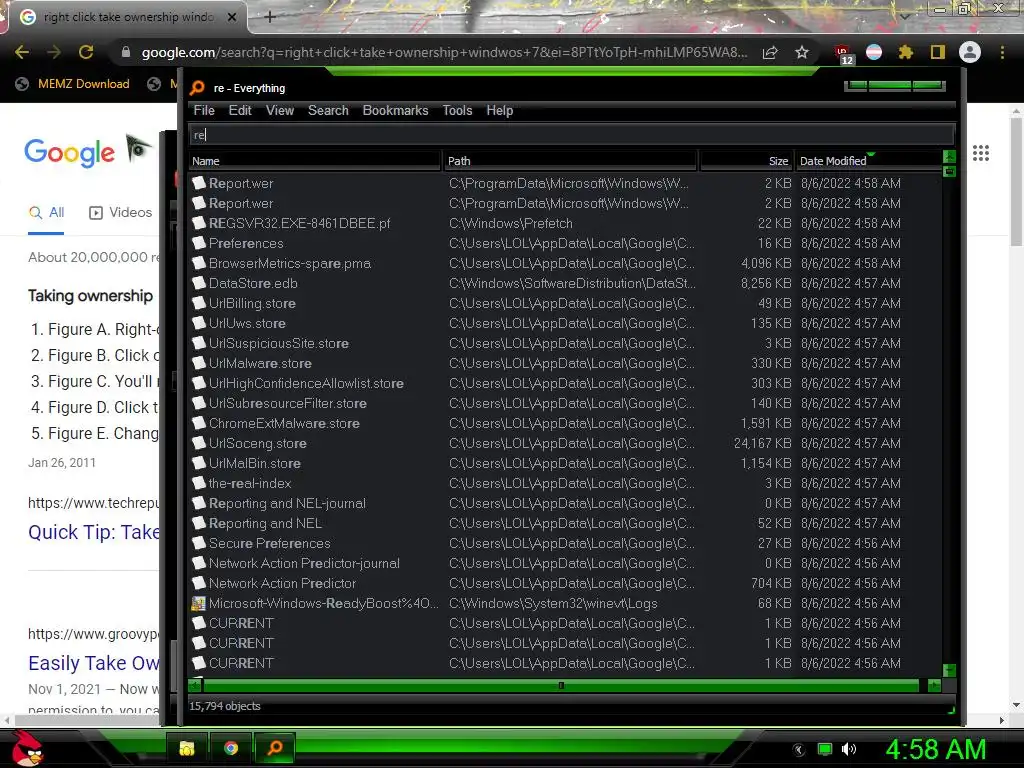Click the Everything magnifier title bar icon
1024x768 pixels.
click(x=197, y=88)
